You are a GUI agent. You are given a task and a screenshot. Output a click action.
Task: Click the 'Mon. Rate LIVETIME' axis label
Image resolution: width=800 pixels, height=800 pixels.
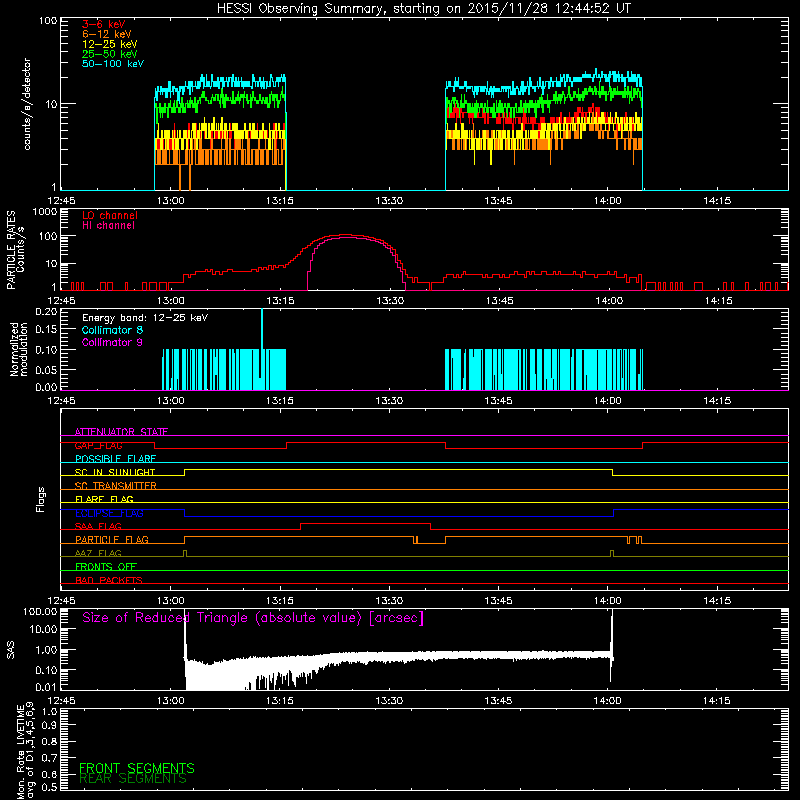[x=25, y=752]
